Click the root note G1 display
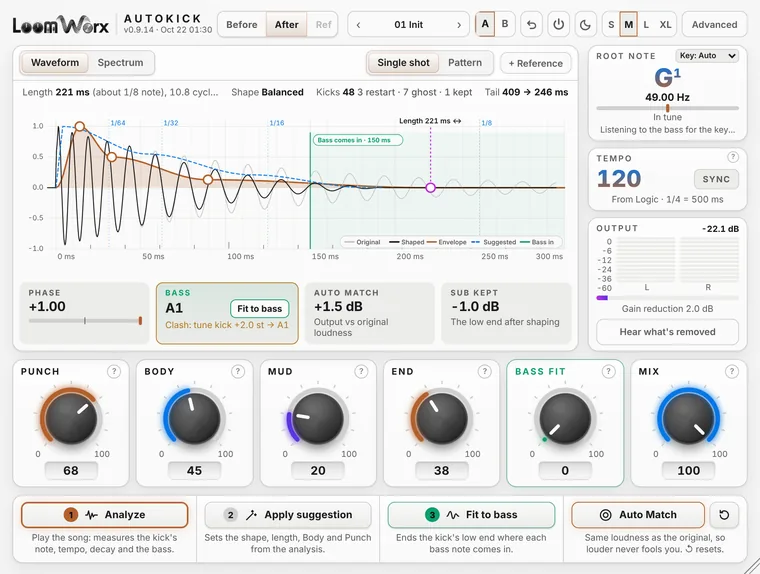This screenshot has width=760, height=574. (x=667, y=77)
